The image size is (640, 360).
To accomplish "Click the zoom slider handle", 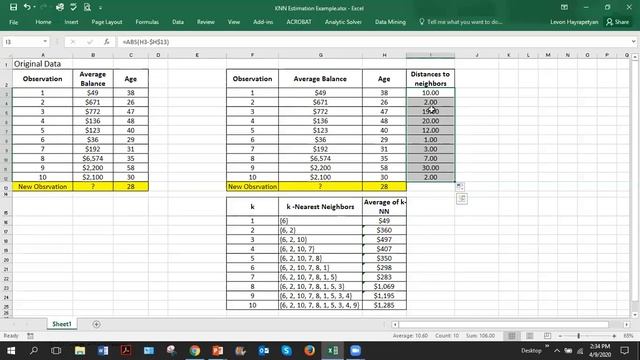I will click(x=578, y=336).
